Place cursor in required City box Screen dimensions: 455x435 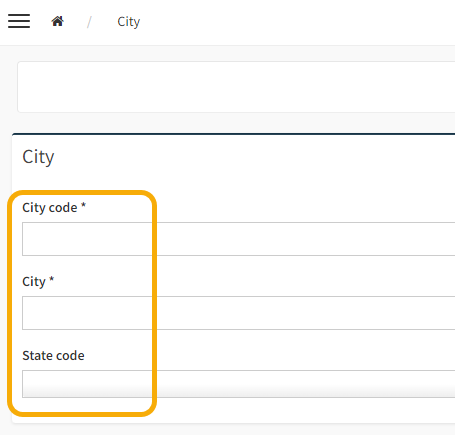tap(239, 313)
